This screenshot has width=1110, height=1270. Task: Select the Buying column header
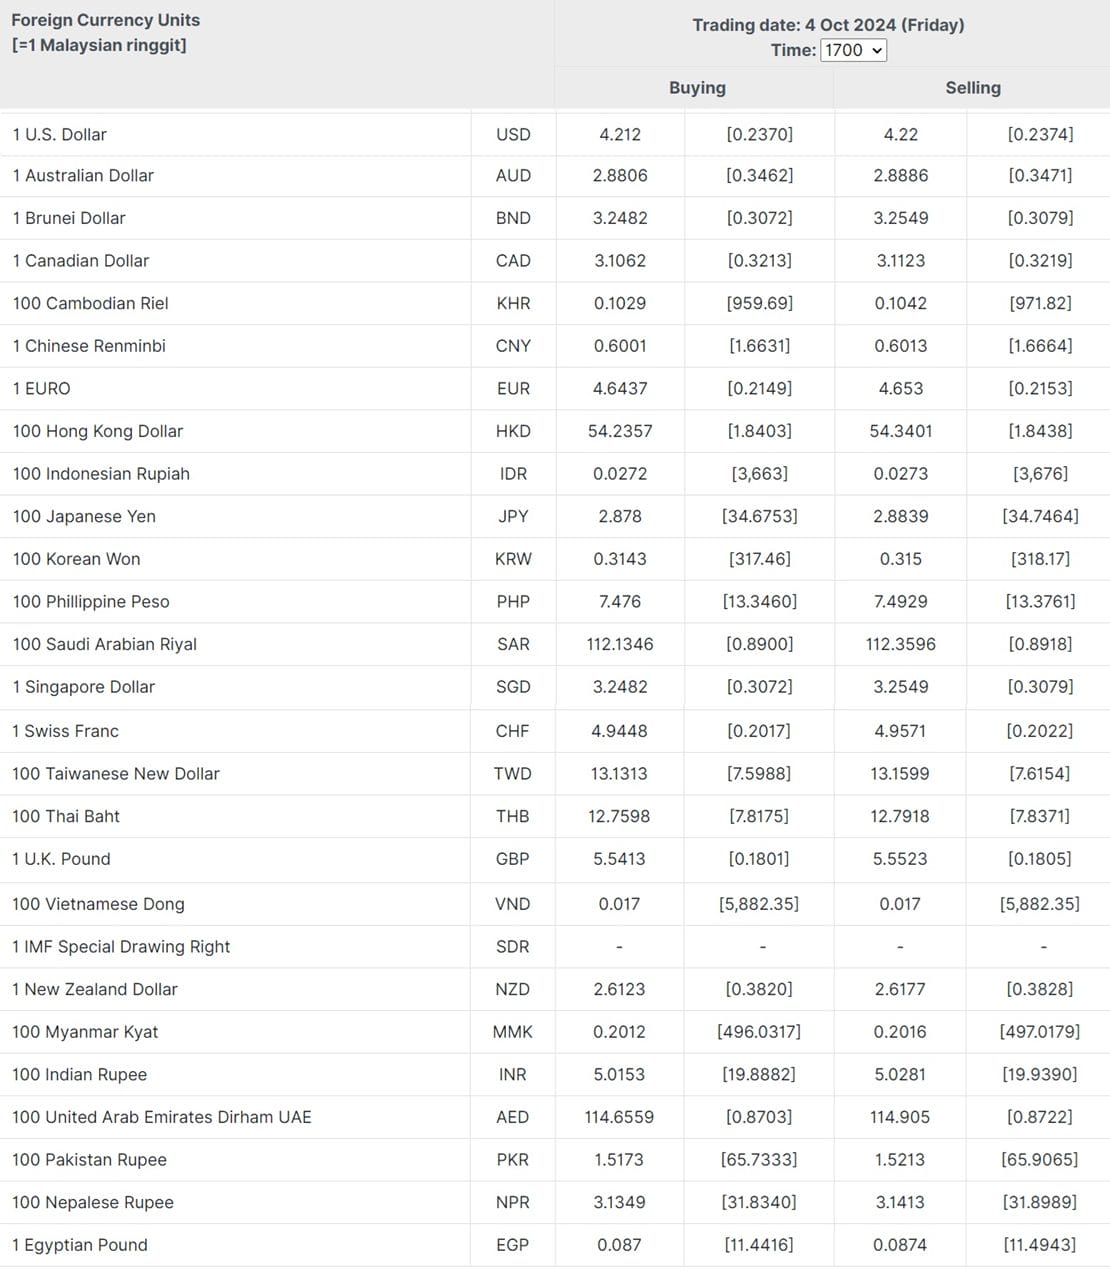tap(697, 87)
